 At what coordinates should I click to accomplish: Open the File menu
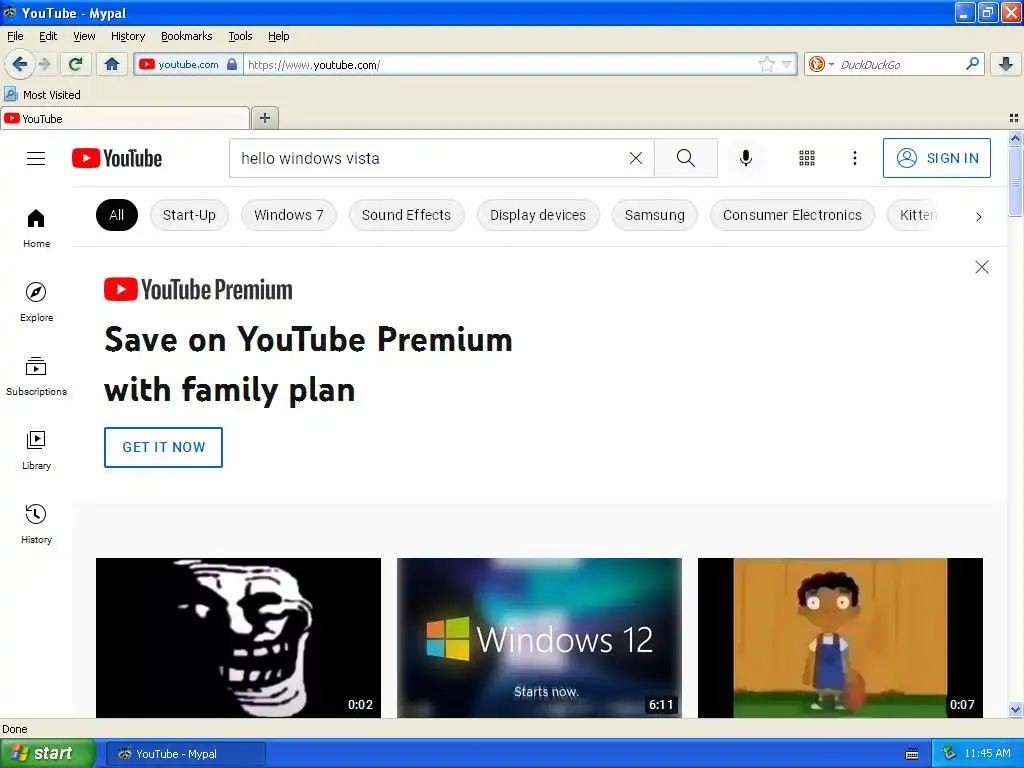pyautogui.click(x=15, y=36)
